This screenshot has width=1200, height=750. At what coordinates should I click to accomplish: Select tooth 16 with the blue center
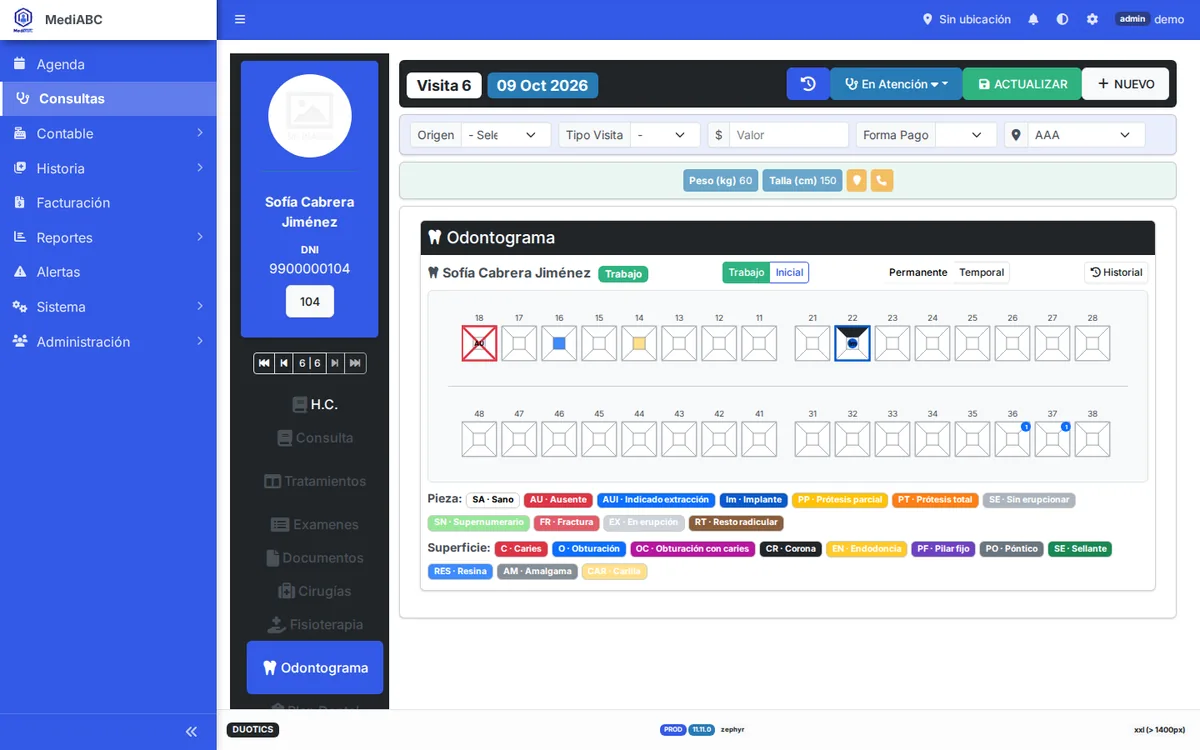point(559,344)
